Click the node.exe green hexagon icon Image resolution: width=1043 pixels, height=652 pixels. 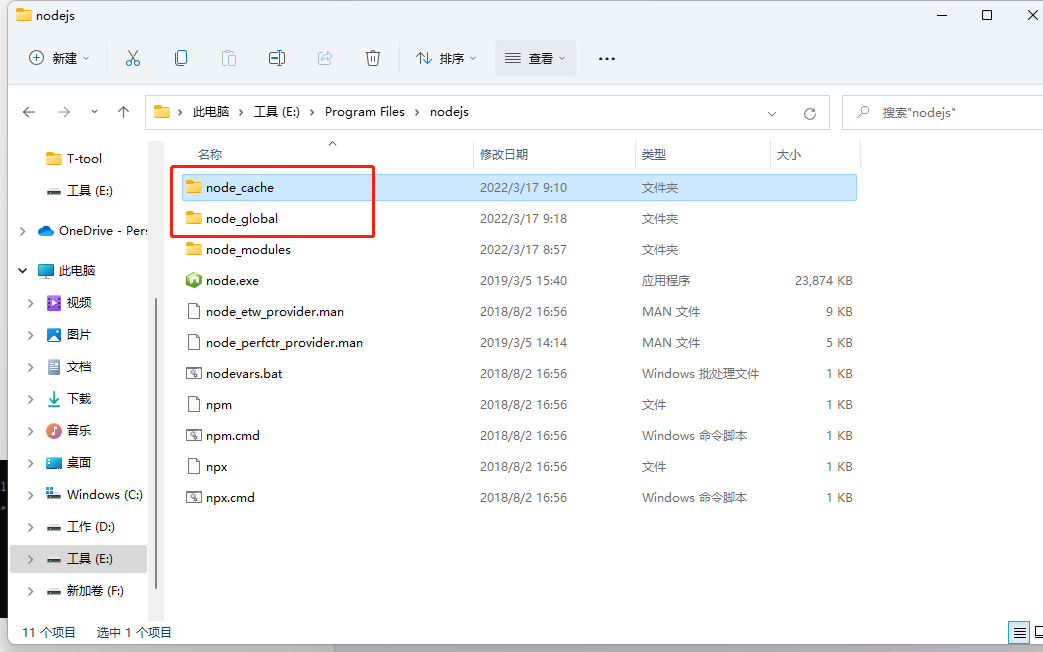[x=194, y=280]
